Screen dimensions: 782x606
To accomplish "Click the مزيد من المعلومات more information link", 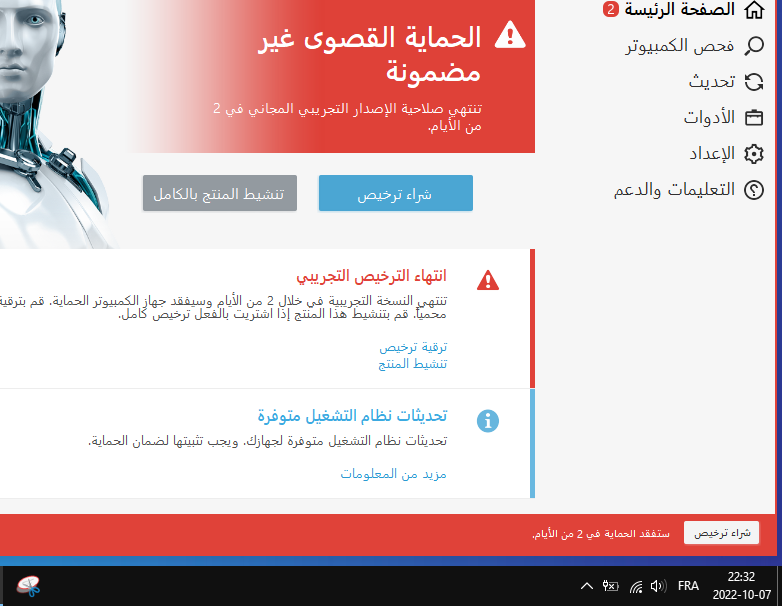I will pyautogui.click(x=393, y=473).
